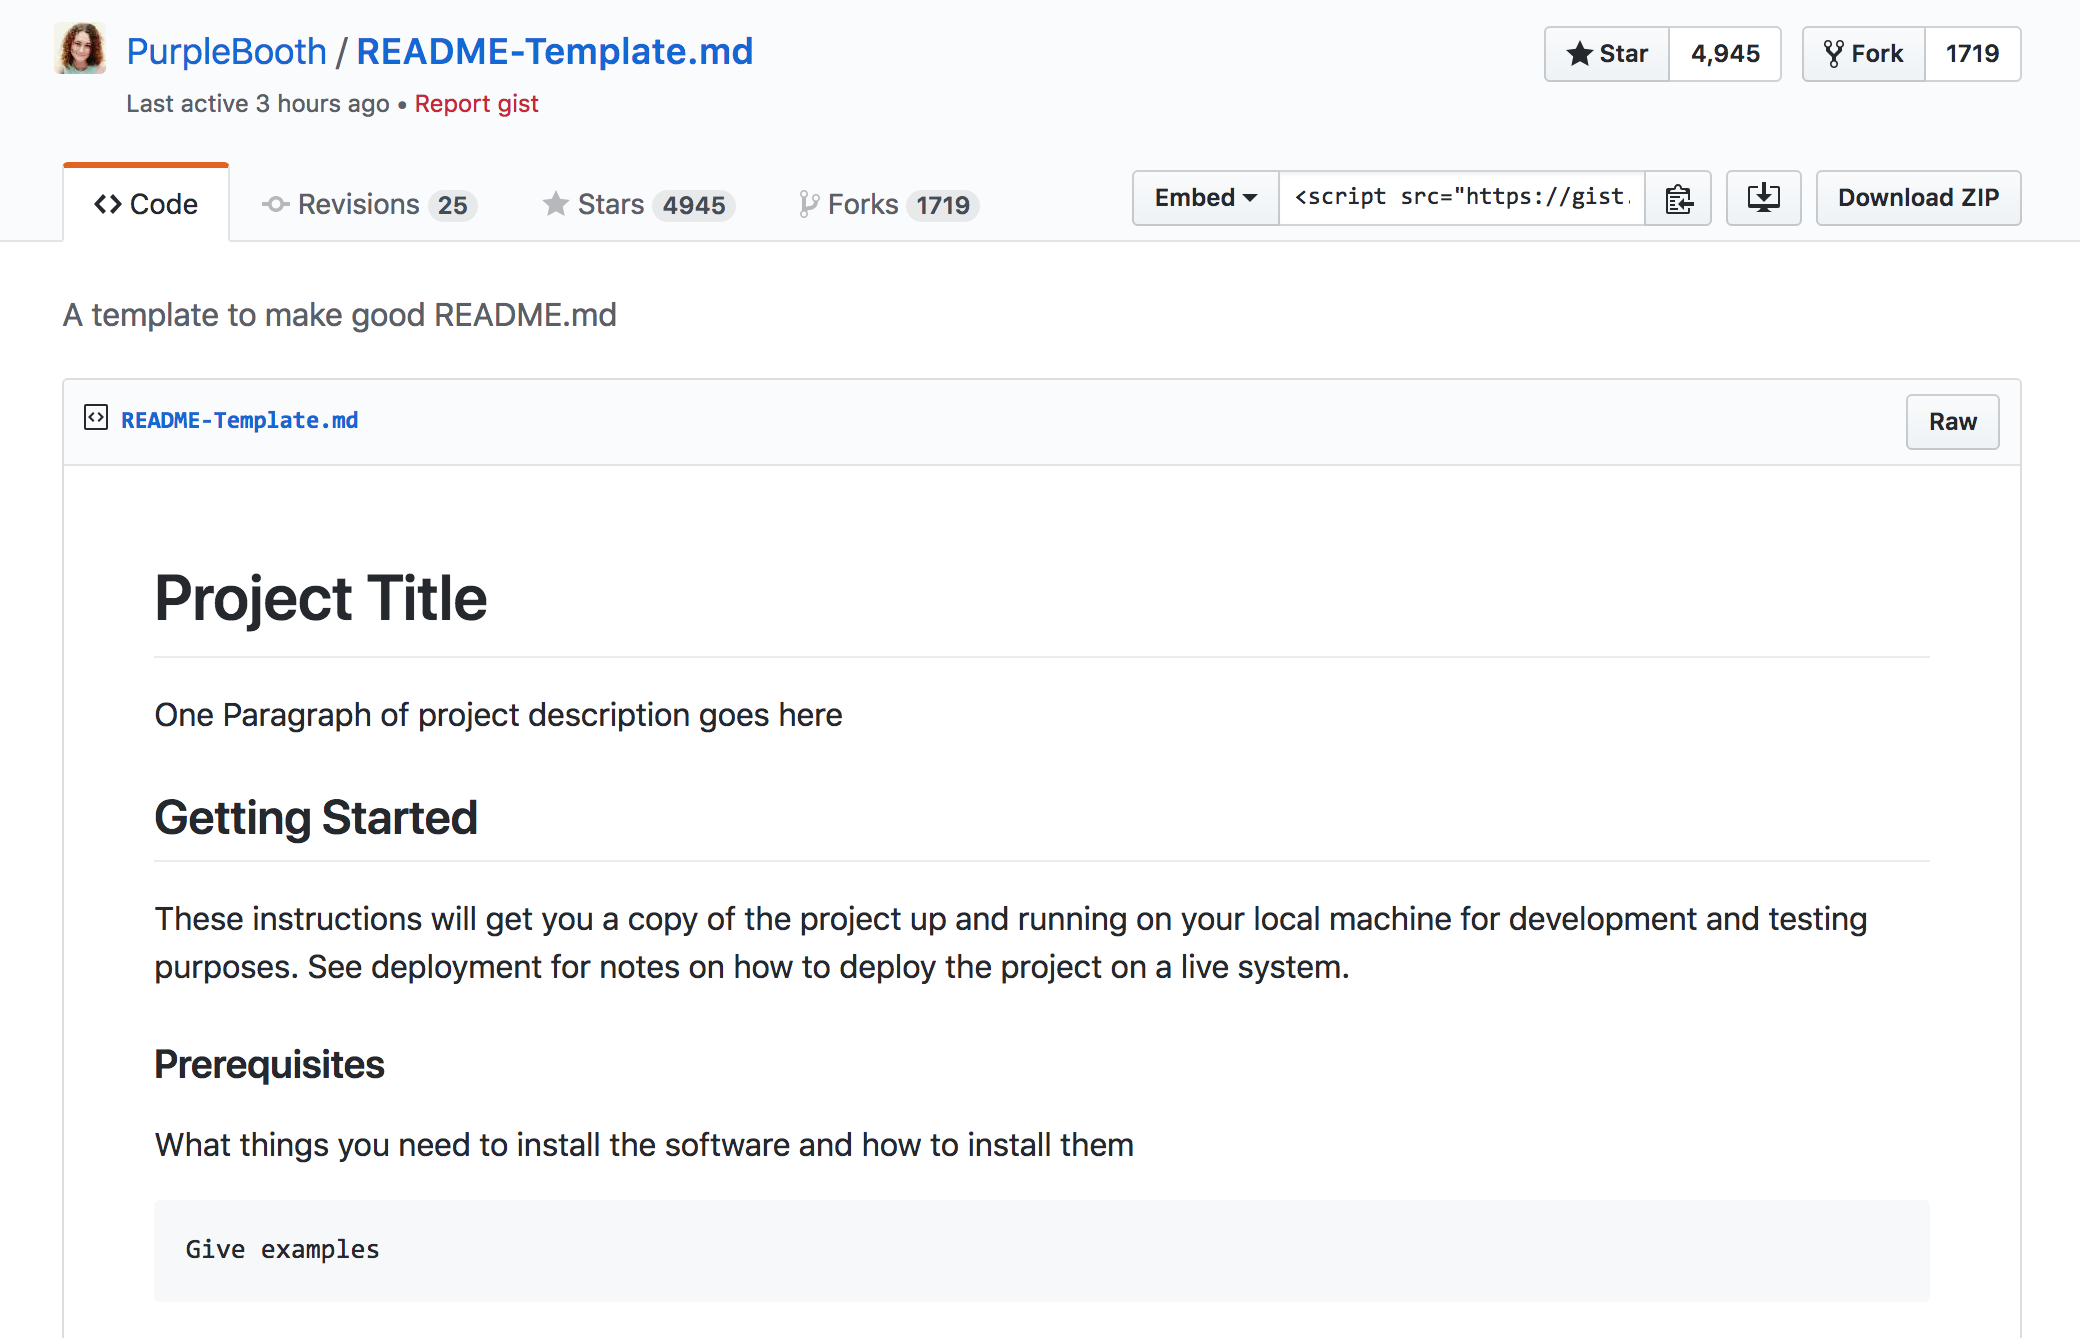Screen dimensions: 2080x1338
Task: Open the 1719 fork count
Action: (x=1972, y=54)
